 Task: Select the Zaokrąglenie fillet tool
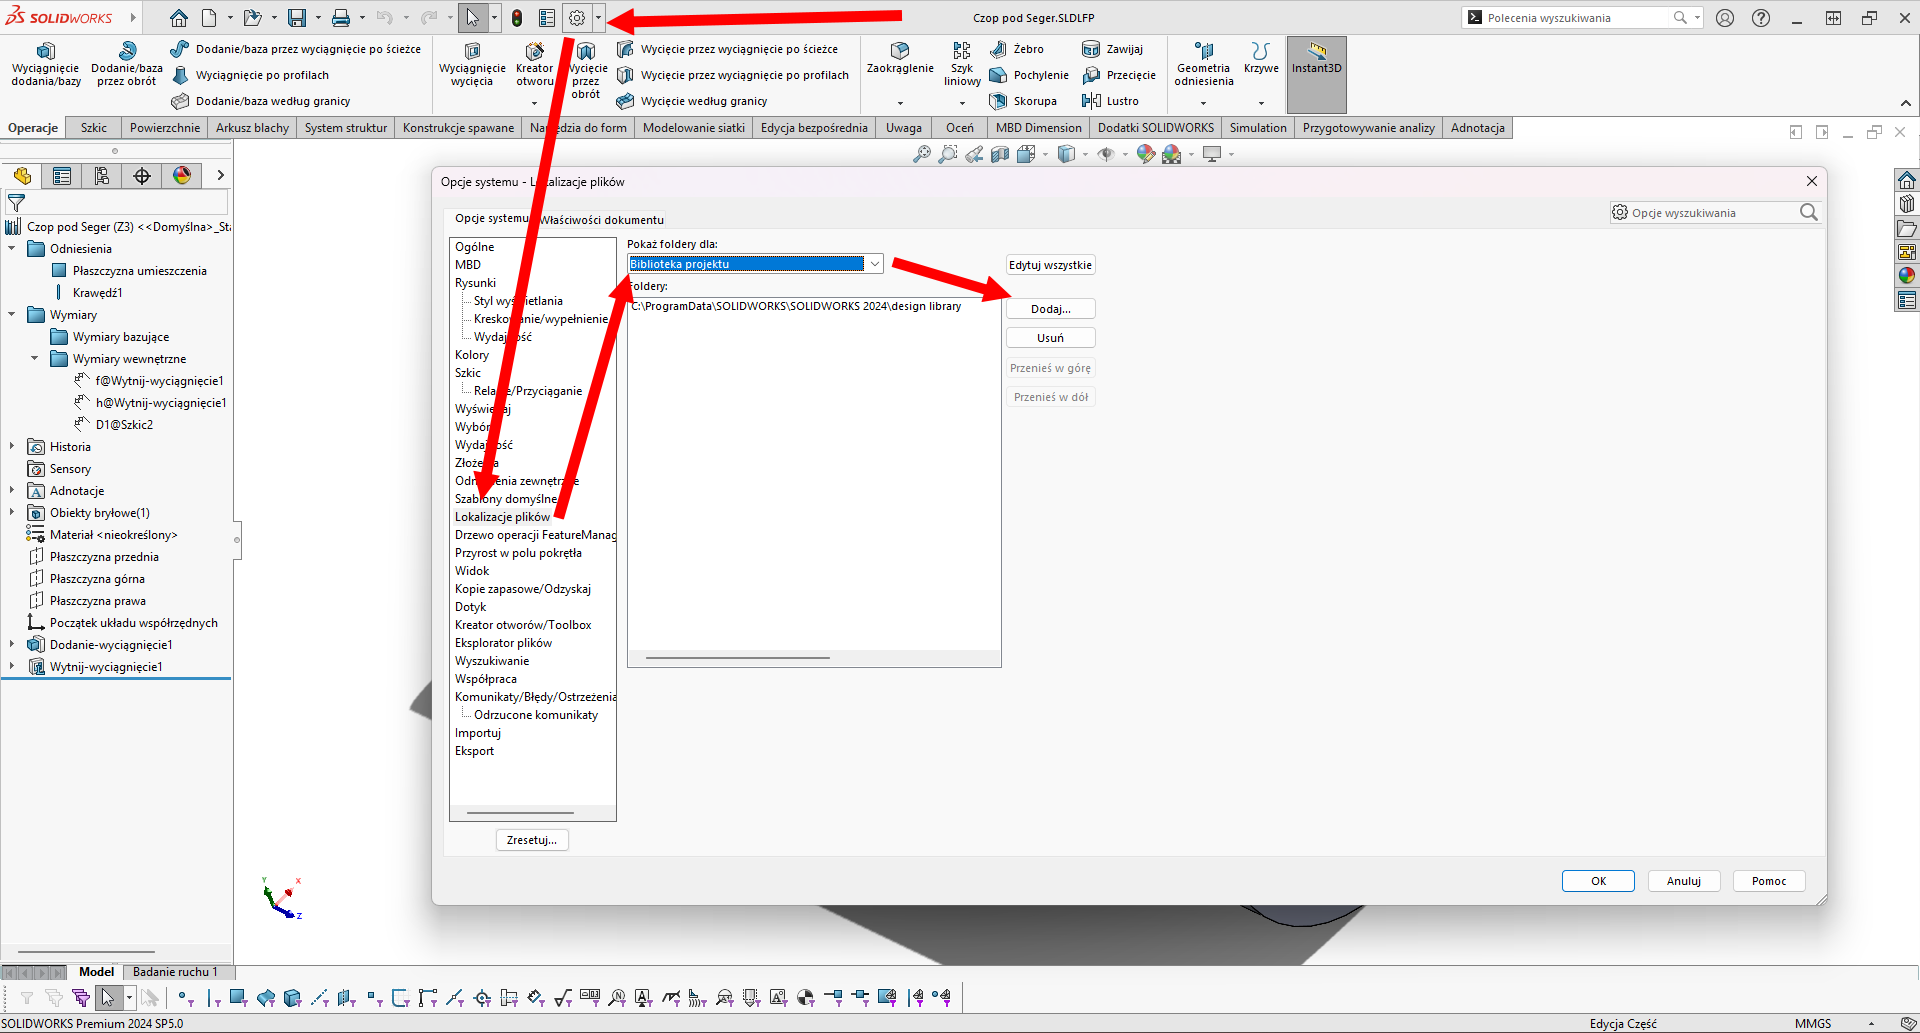click(x=900, y=58)
